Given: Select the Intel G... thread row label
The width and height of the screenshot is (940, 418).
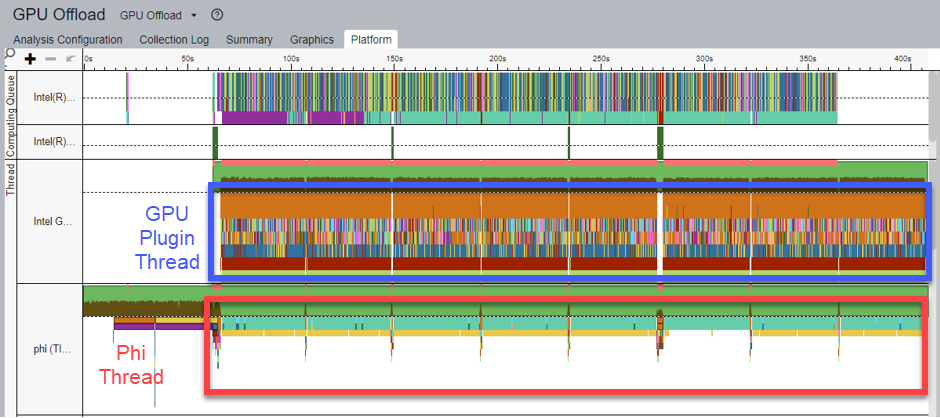Looking at the screenshot, I should (x=55, y=221).
